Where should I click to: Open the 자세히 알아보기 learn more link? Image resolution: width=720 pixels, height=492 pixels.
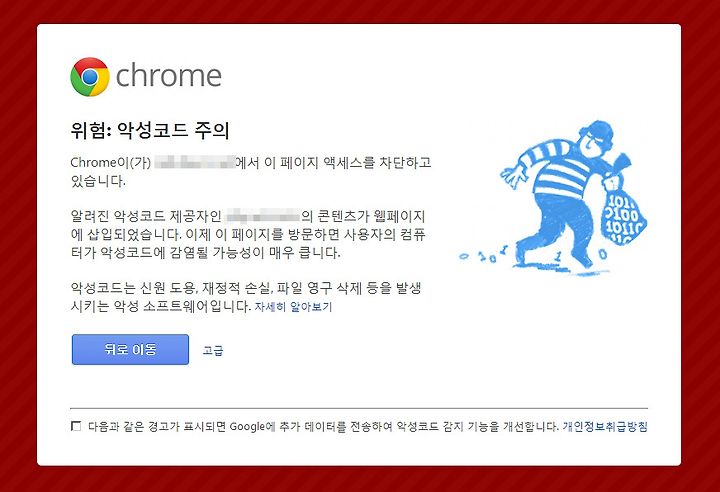click(293, 306)
